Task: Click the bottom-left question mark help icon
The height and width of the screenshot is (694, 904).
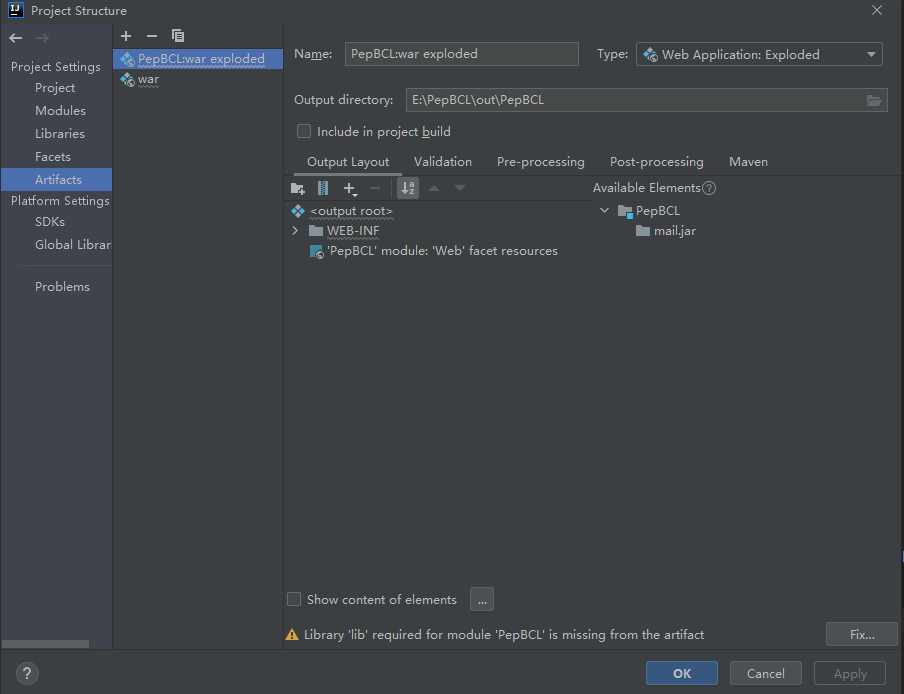Action: (26, 673)
